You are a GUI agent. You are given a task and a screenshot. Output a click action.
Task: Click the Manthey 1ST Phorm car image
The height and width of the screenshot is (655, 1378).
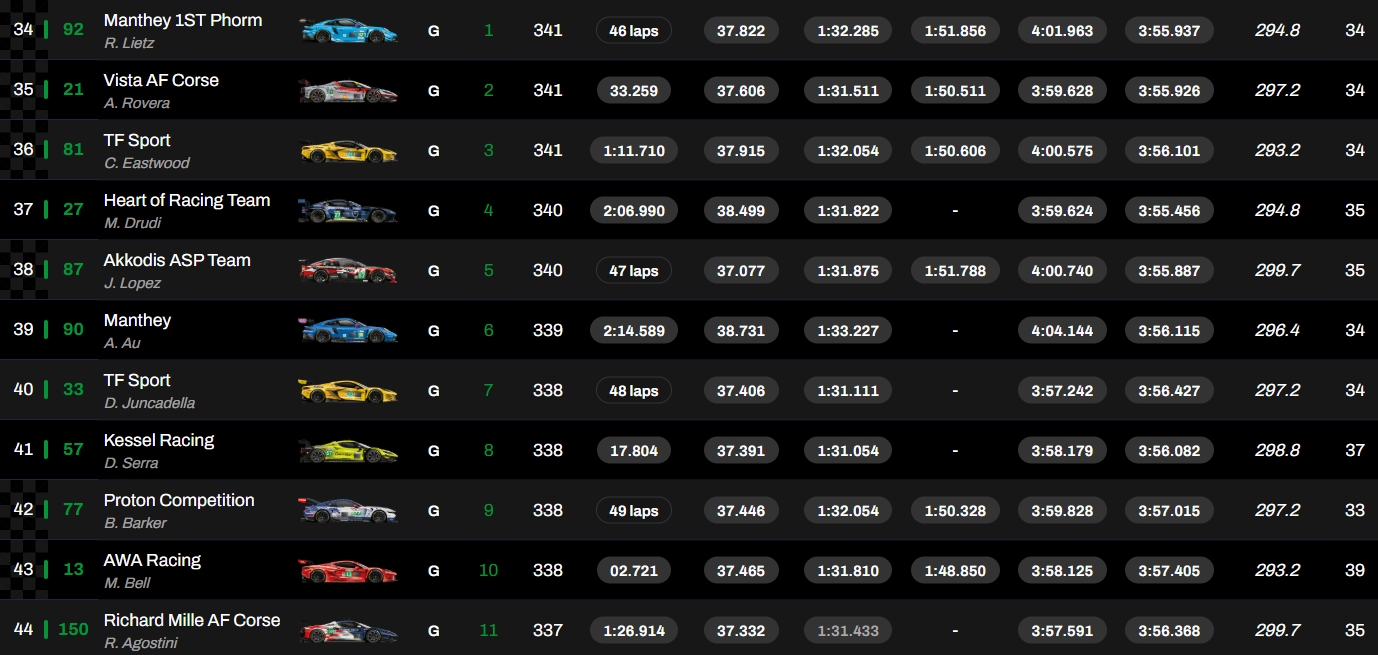348,30
